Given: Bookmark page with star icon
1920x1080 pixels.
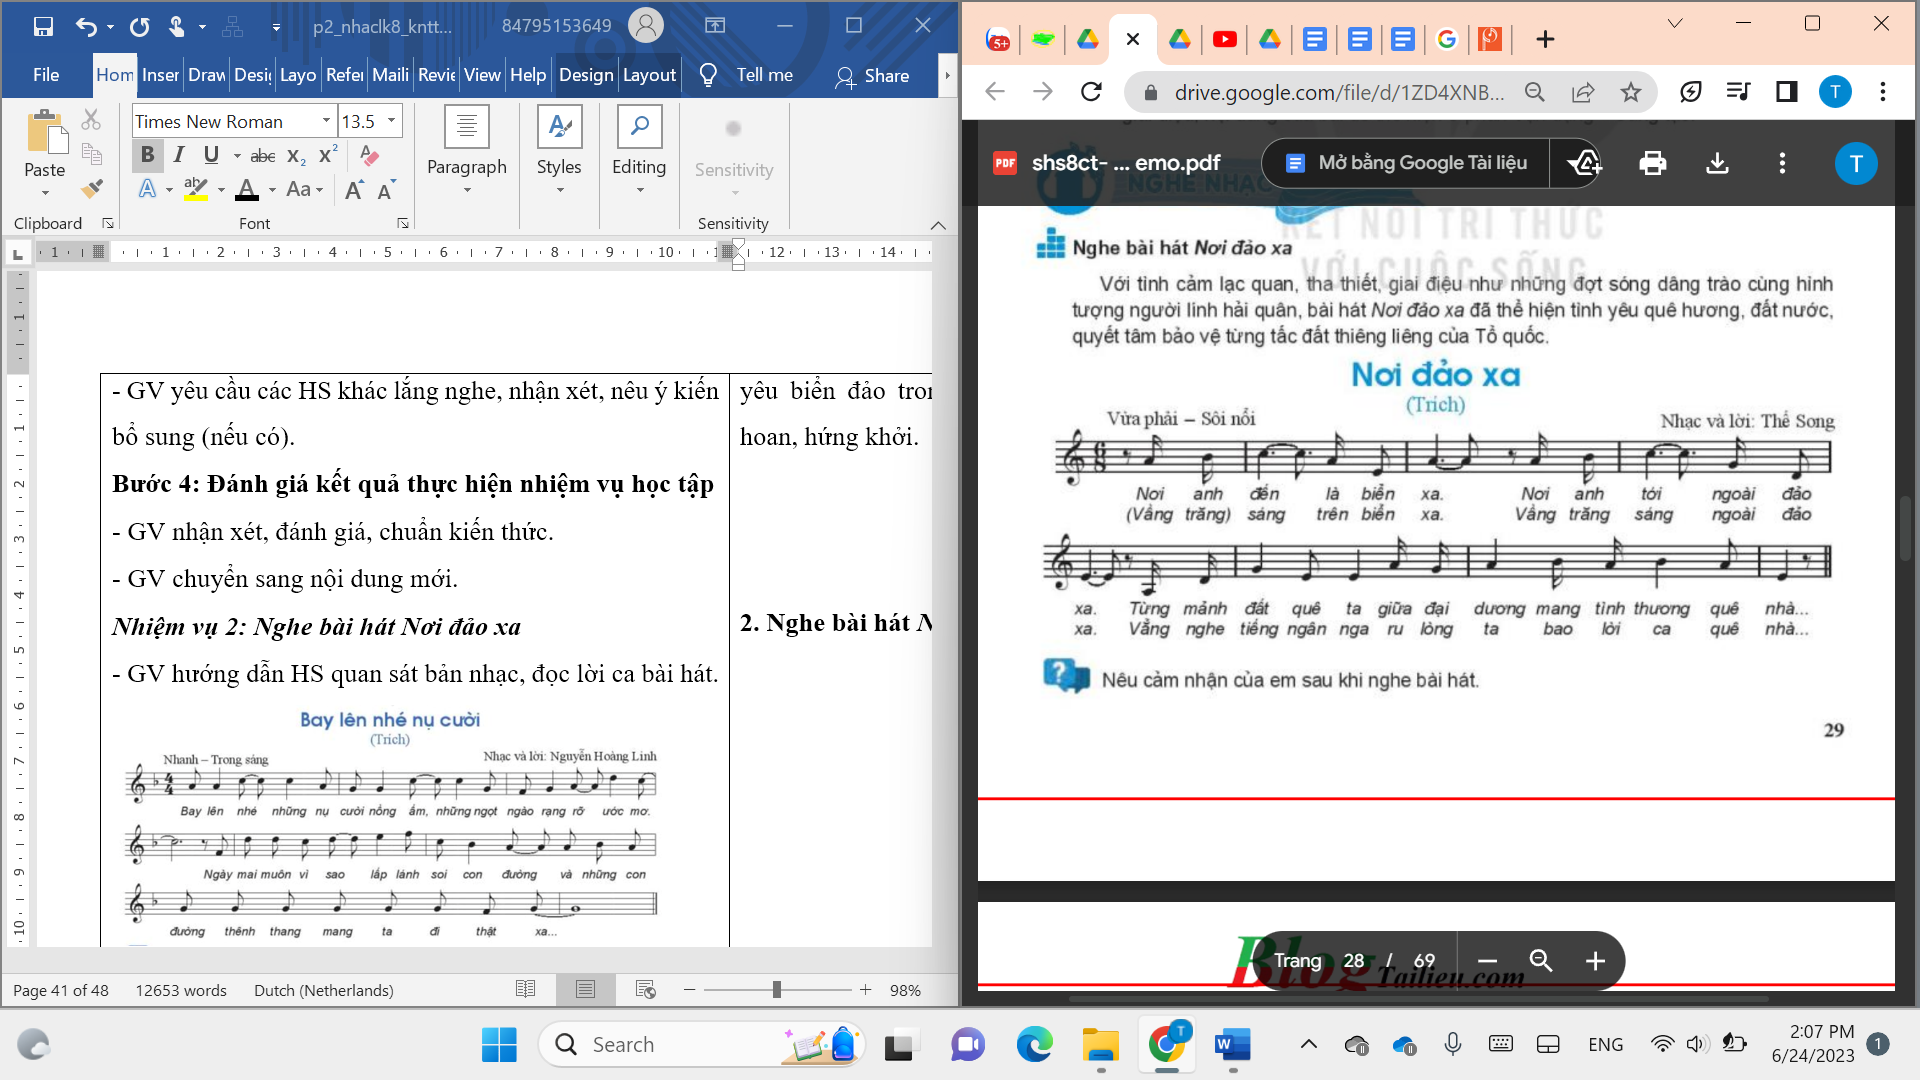Looking at the screenshot, I should 1631,92.
